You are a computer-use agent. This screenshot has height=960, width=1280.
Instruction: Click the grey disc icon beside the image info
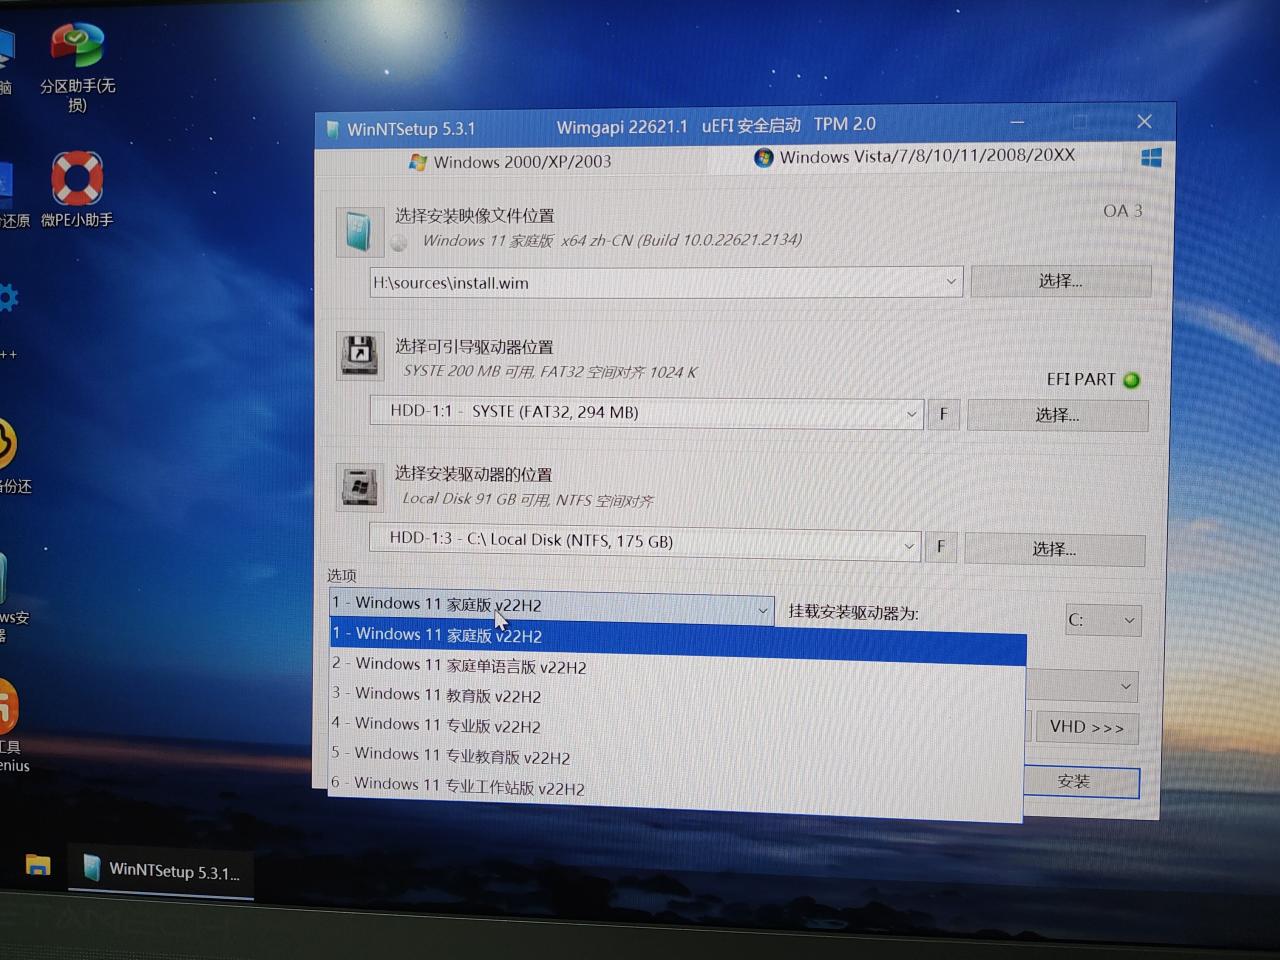point(399,243)
